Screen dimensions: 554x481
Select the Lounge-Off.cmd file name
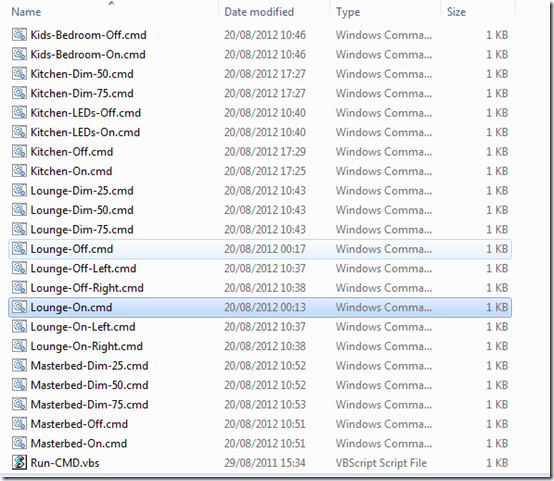pos(72,249)
